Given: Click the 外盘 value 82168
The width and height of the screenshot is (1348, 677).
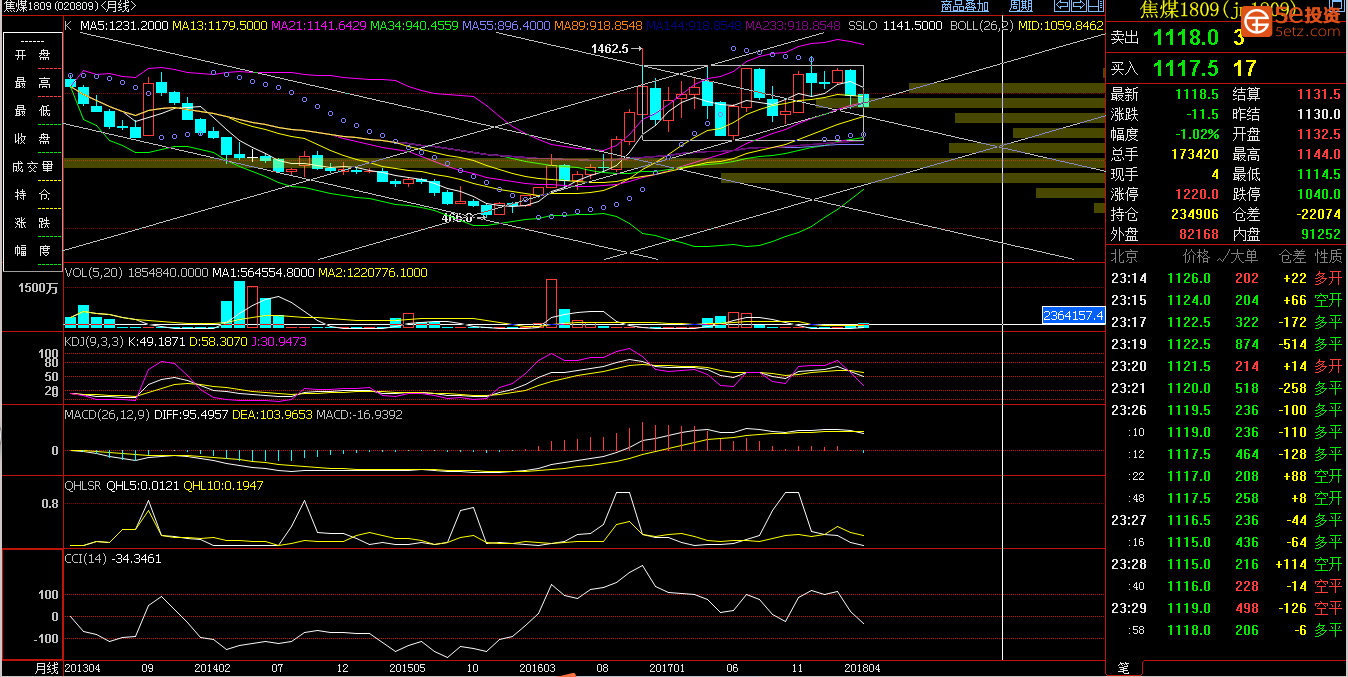Looking at the screenshot, I should click(x=1199, y=234).
